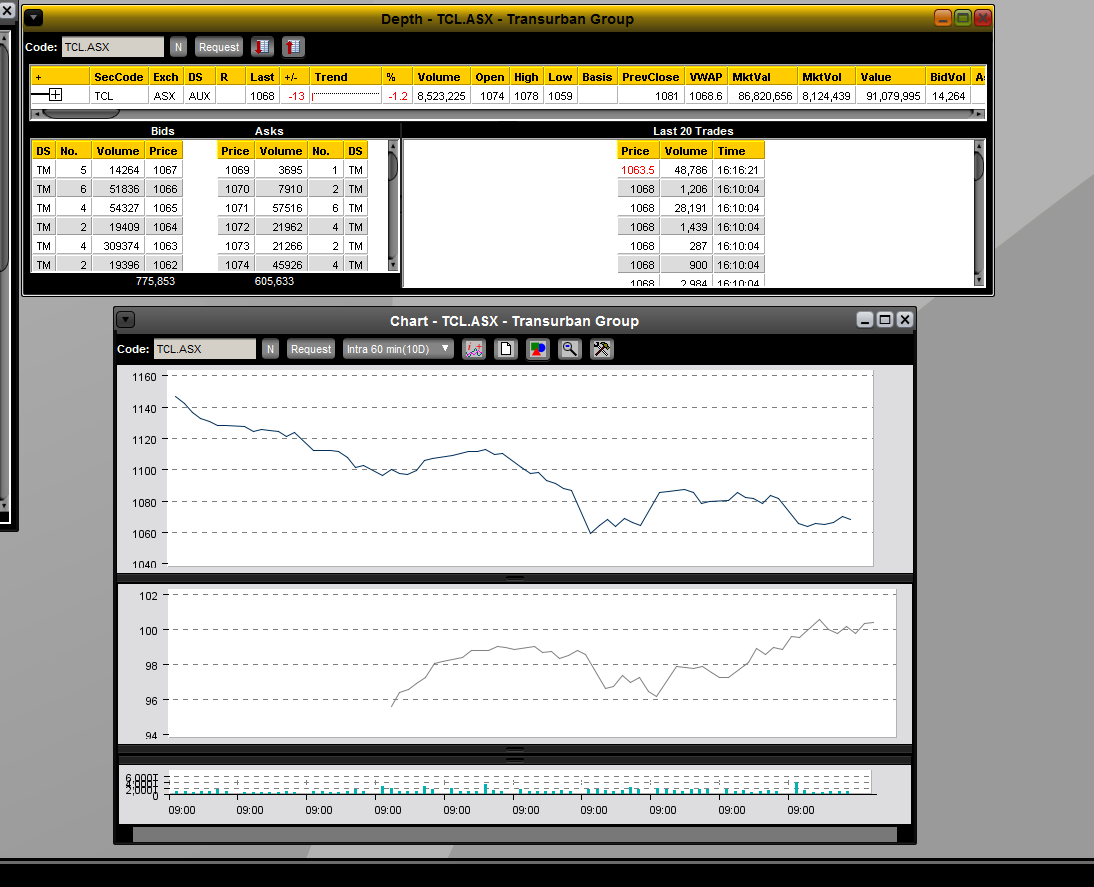The height and width of the screenshot is (887, 1094).
Task: Pick the PrevClose column header
Action: pyautogui.click(x=650, y=77)
